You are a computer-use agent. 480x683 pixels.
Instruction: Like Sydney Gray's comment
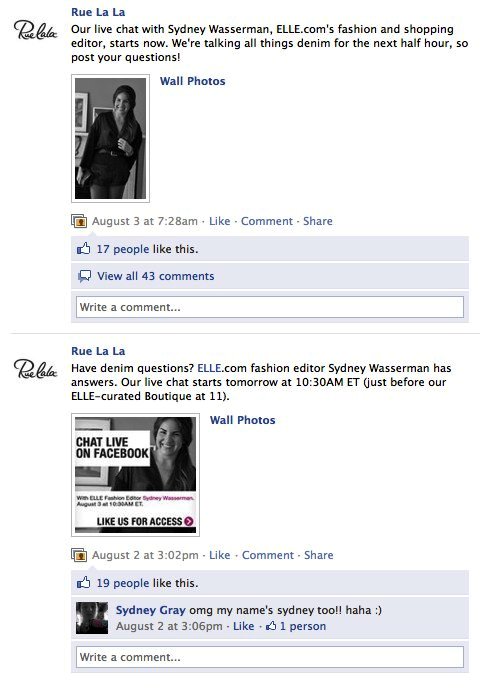[x=243, y=626]
